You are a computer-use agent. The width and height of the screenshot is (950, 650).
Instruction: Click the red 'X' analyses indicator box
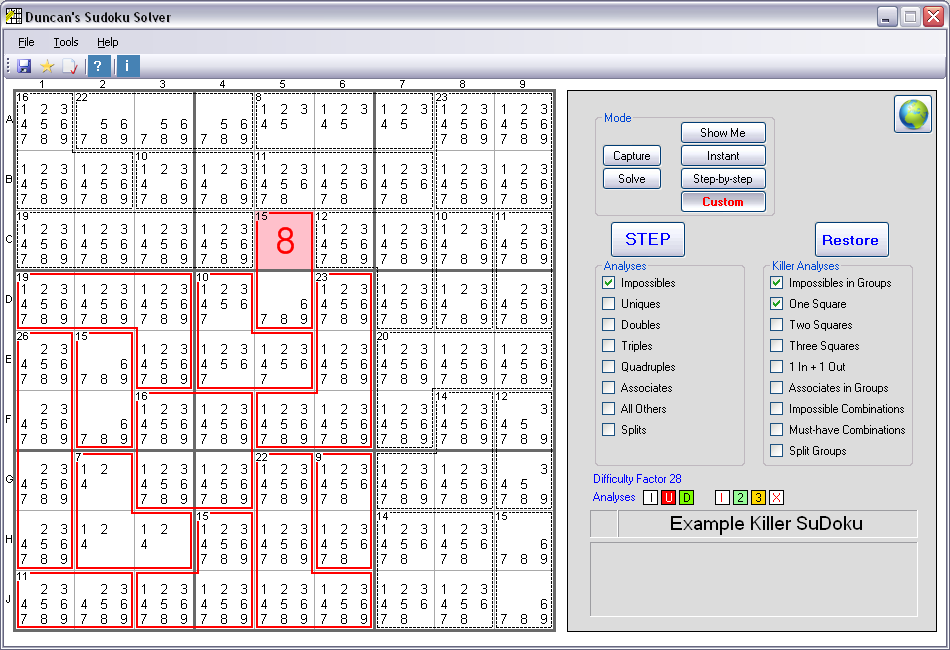tap(777, 497)
